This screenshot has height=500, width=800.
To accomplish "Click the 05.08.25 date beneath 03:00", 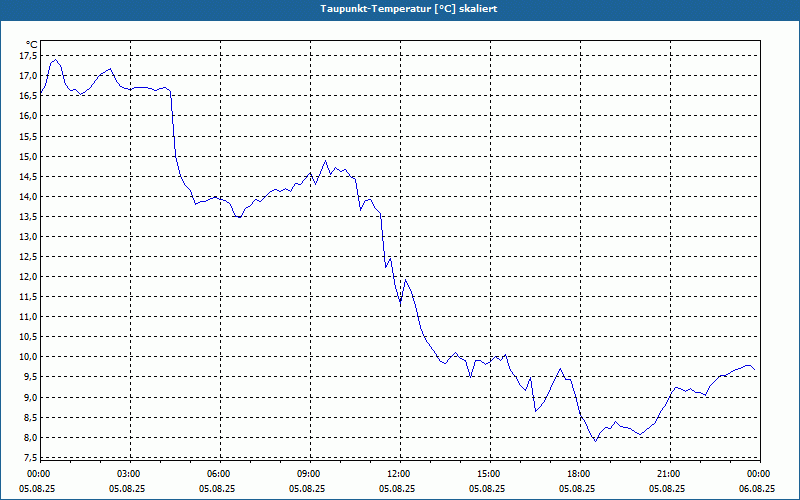I will pos(128,488).
